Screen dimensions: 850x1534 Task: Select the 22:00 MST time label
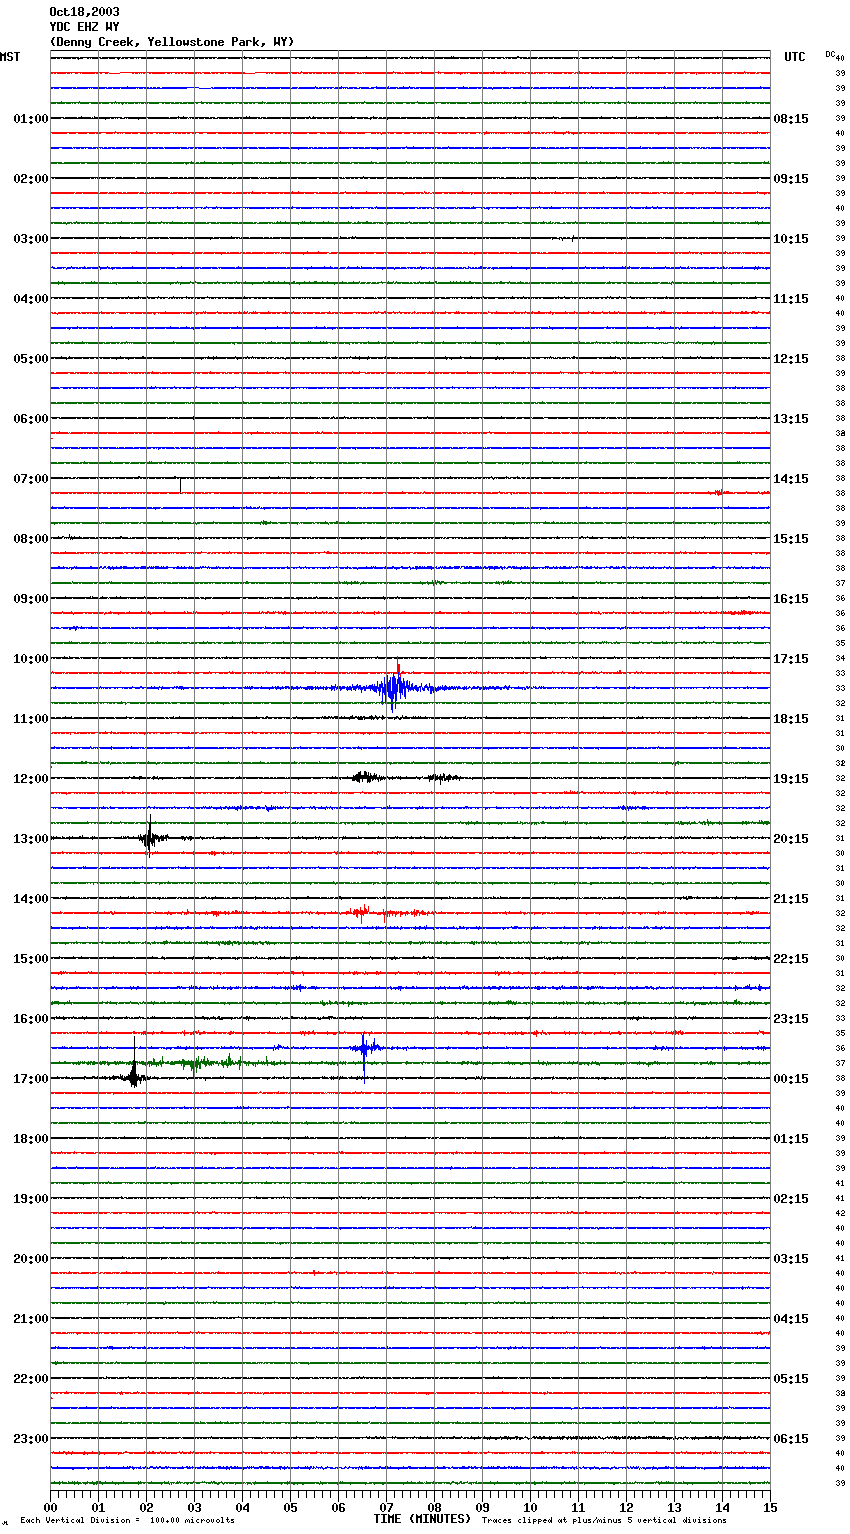pos(31,1379)
